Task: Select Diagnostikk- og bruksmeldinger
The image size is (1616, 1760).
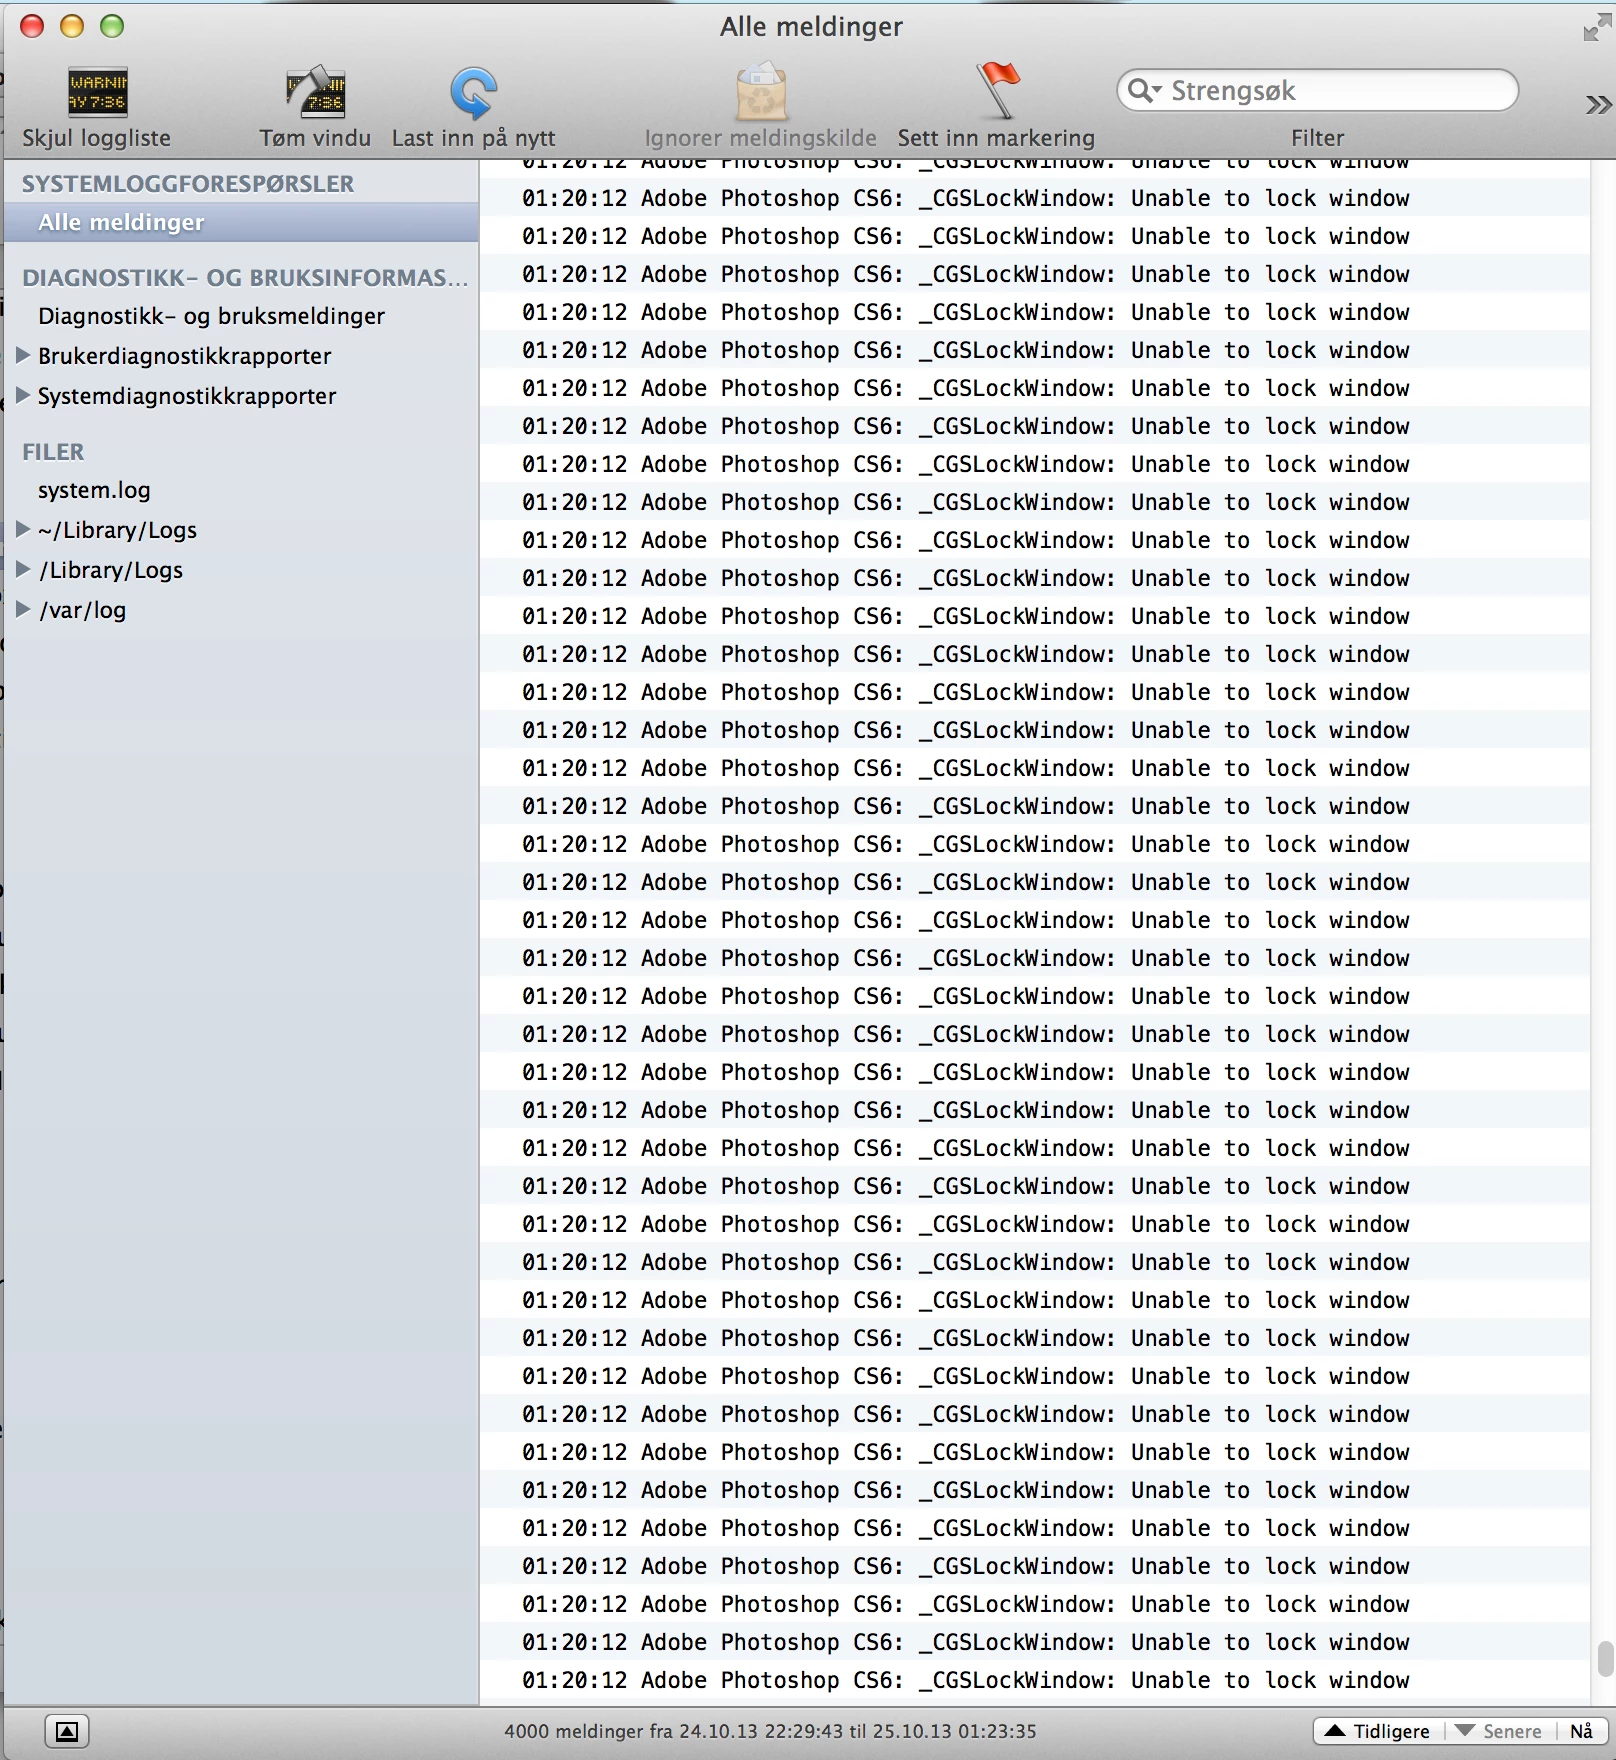Action: point(211,316)
